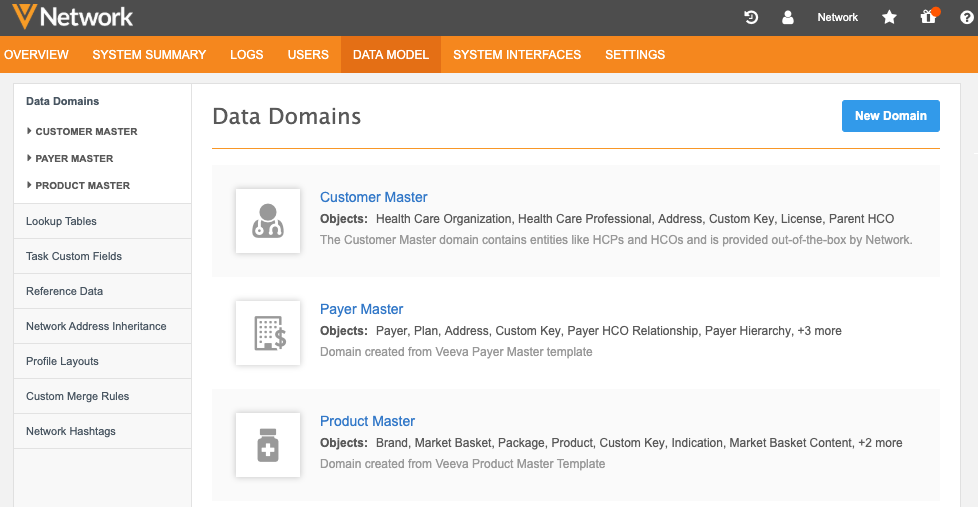Click the Payer Master building icon
The image size is (978, 507).
(268, 333)
